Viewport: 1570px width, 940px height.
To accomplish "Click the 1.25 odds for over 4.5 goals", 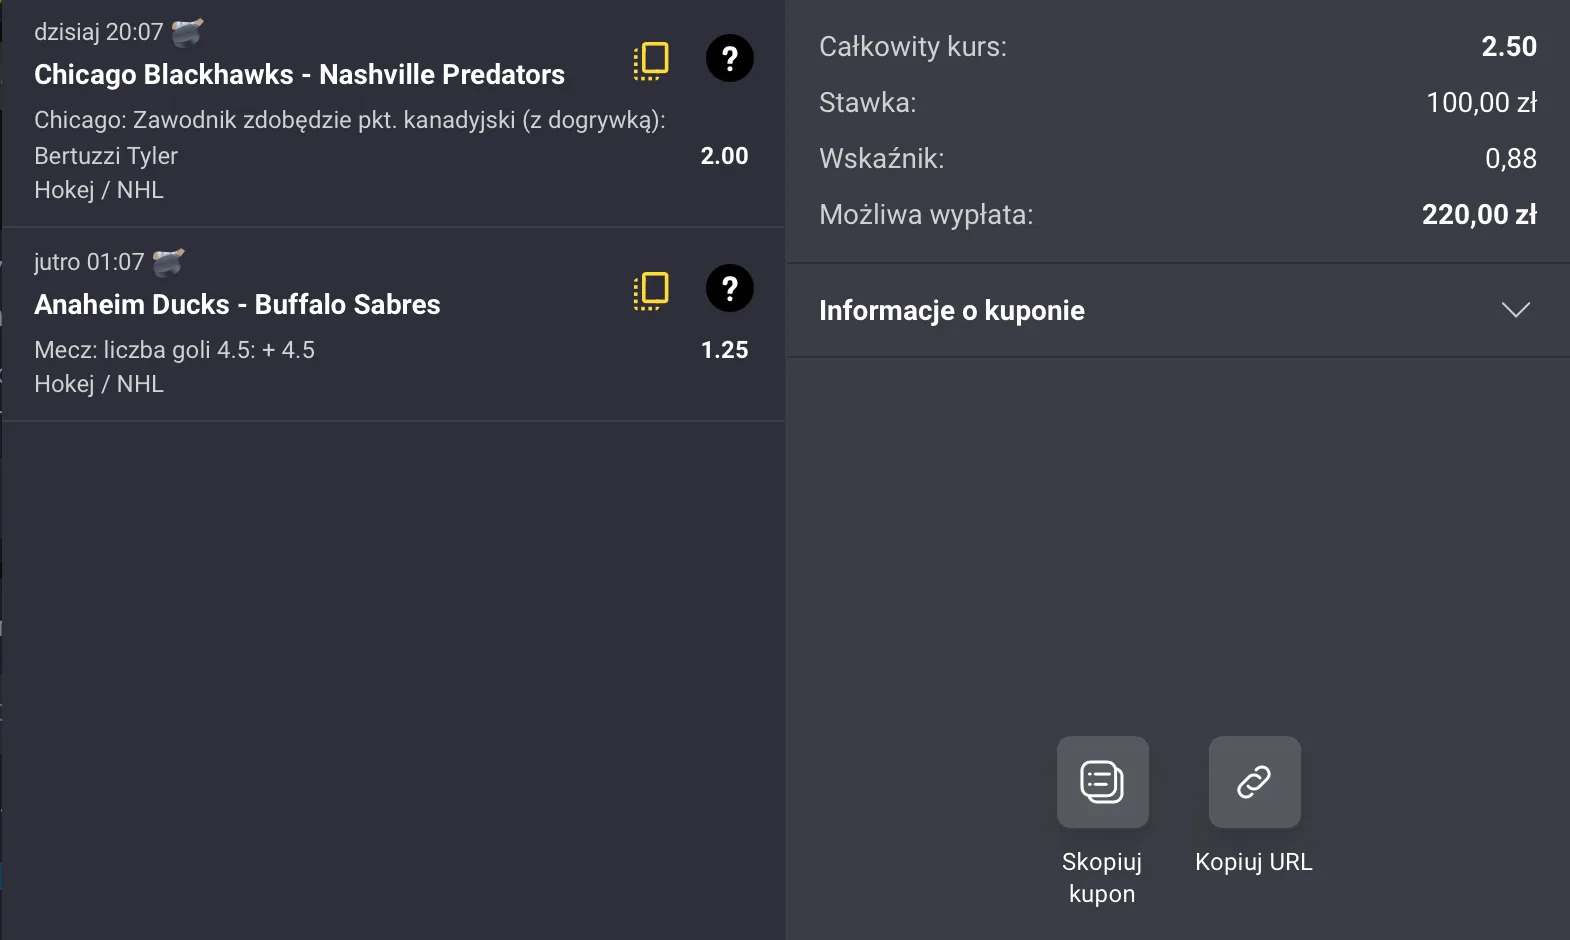I will pyautogui.click(x=724, y=350).
